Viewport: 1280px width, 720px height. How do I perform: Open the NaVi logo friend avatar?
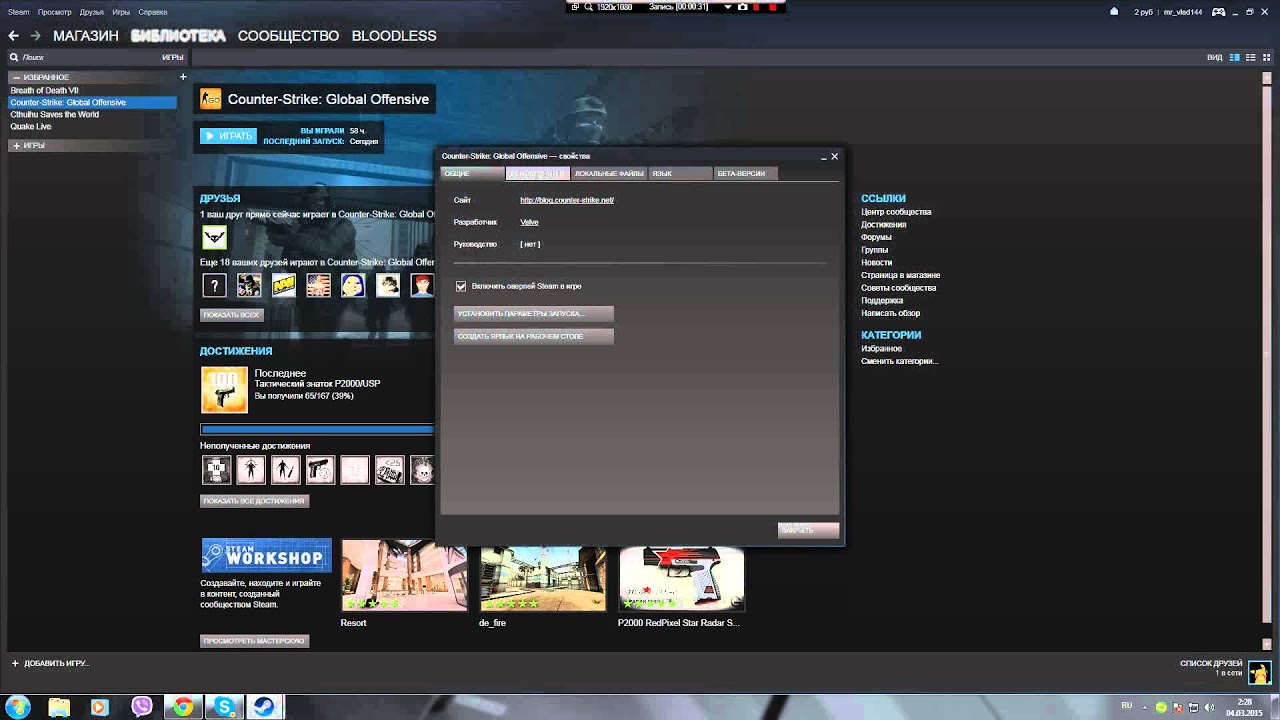284,285
